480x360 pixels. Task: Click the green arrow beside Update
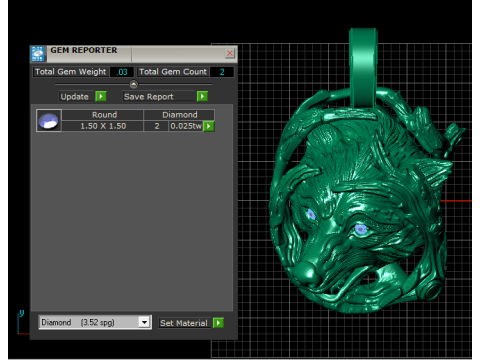[101, 97]
